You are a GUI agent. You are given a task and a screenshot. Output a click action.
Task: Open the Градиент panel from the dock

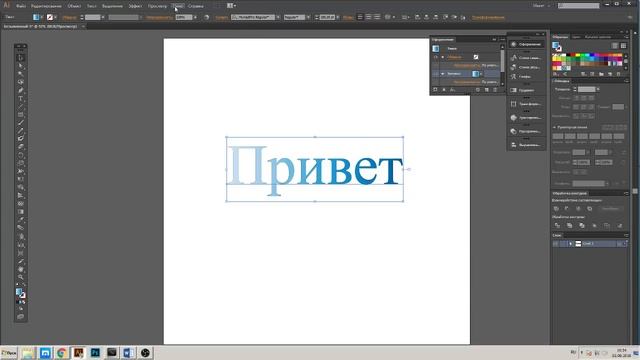click(x=527, y=90)
